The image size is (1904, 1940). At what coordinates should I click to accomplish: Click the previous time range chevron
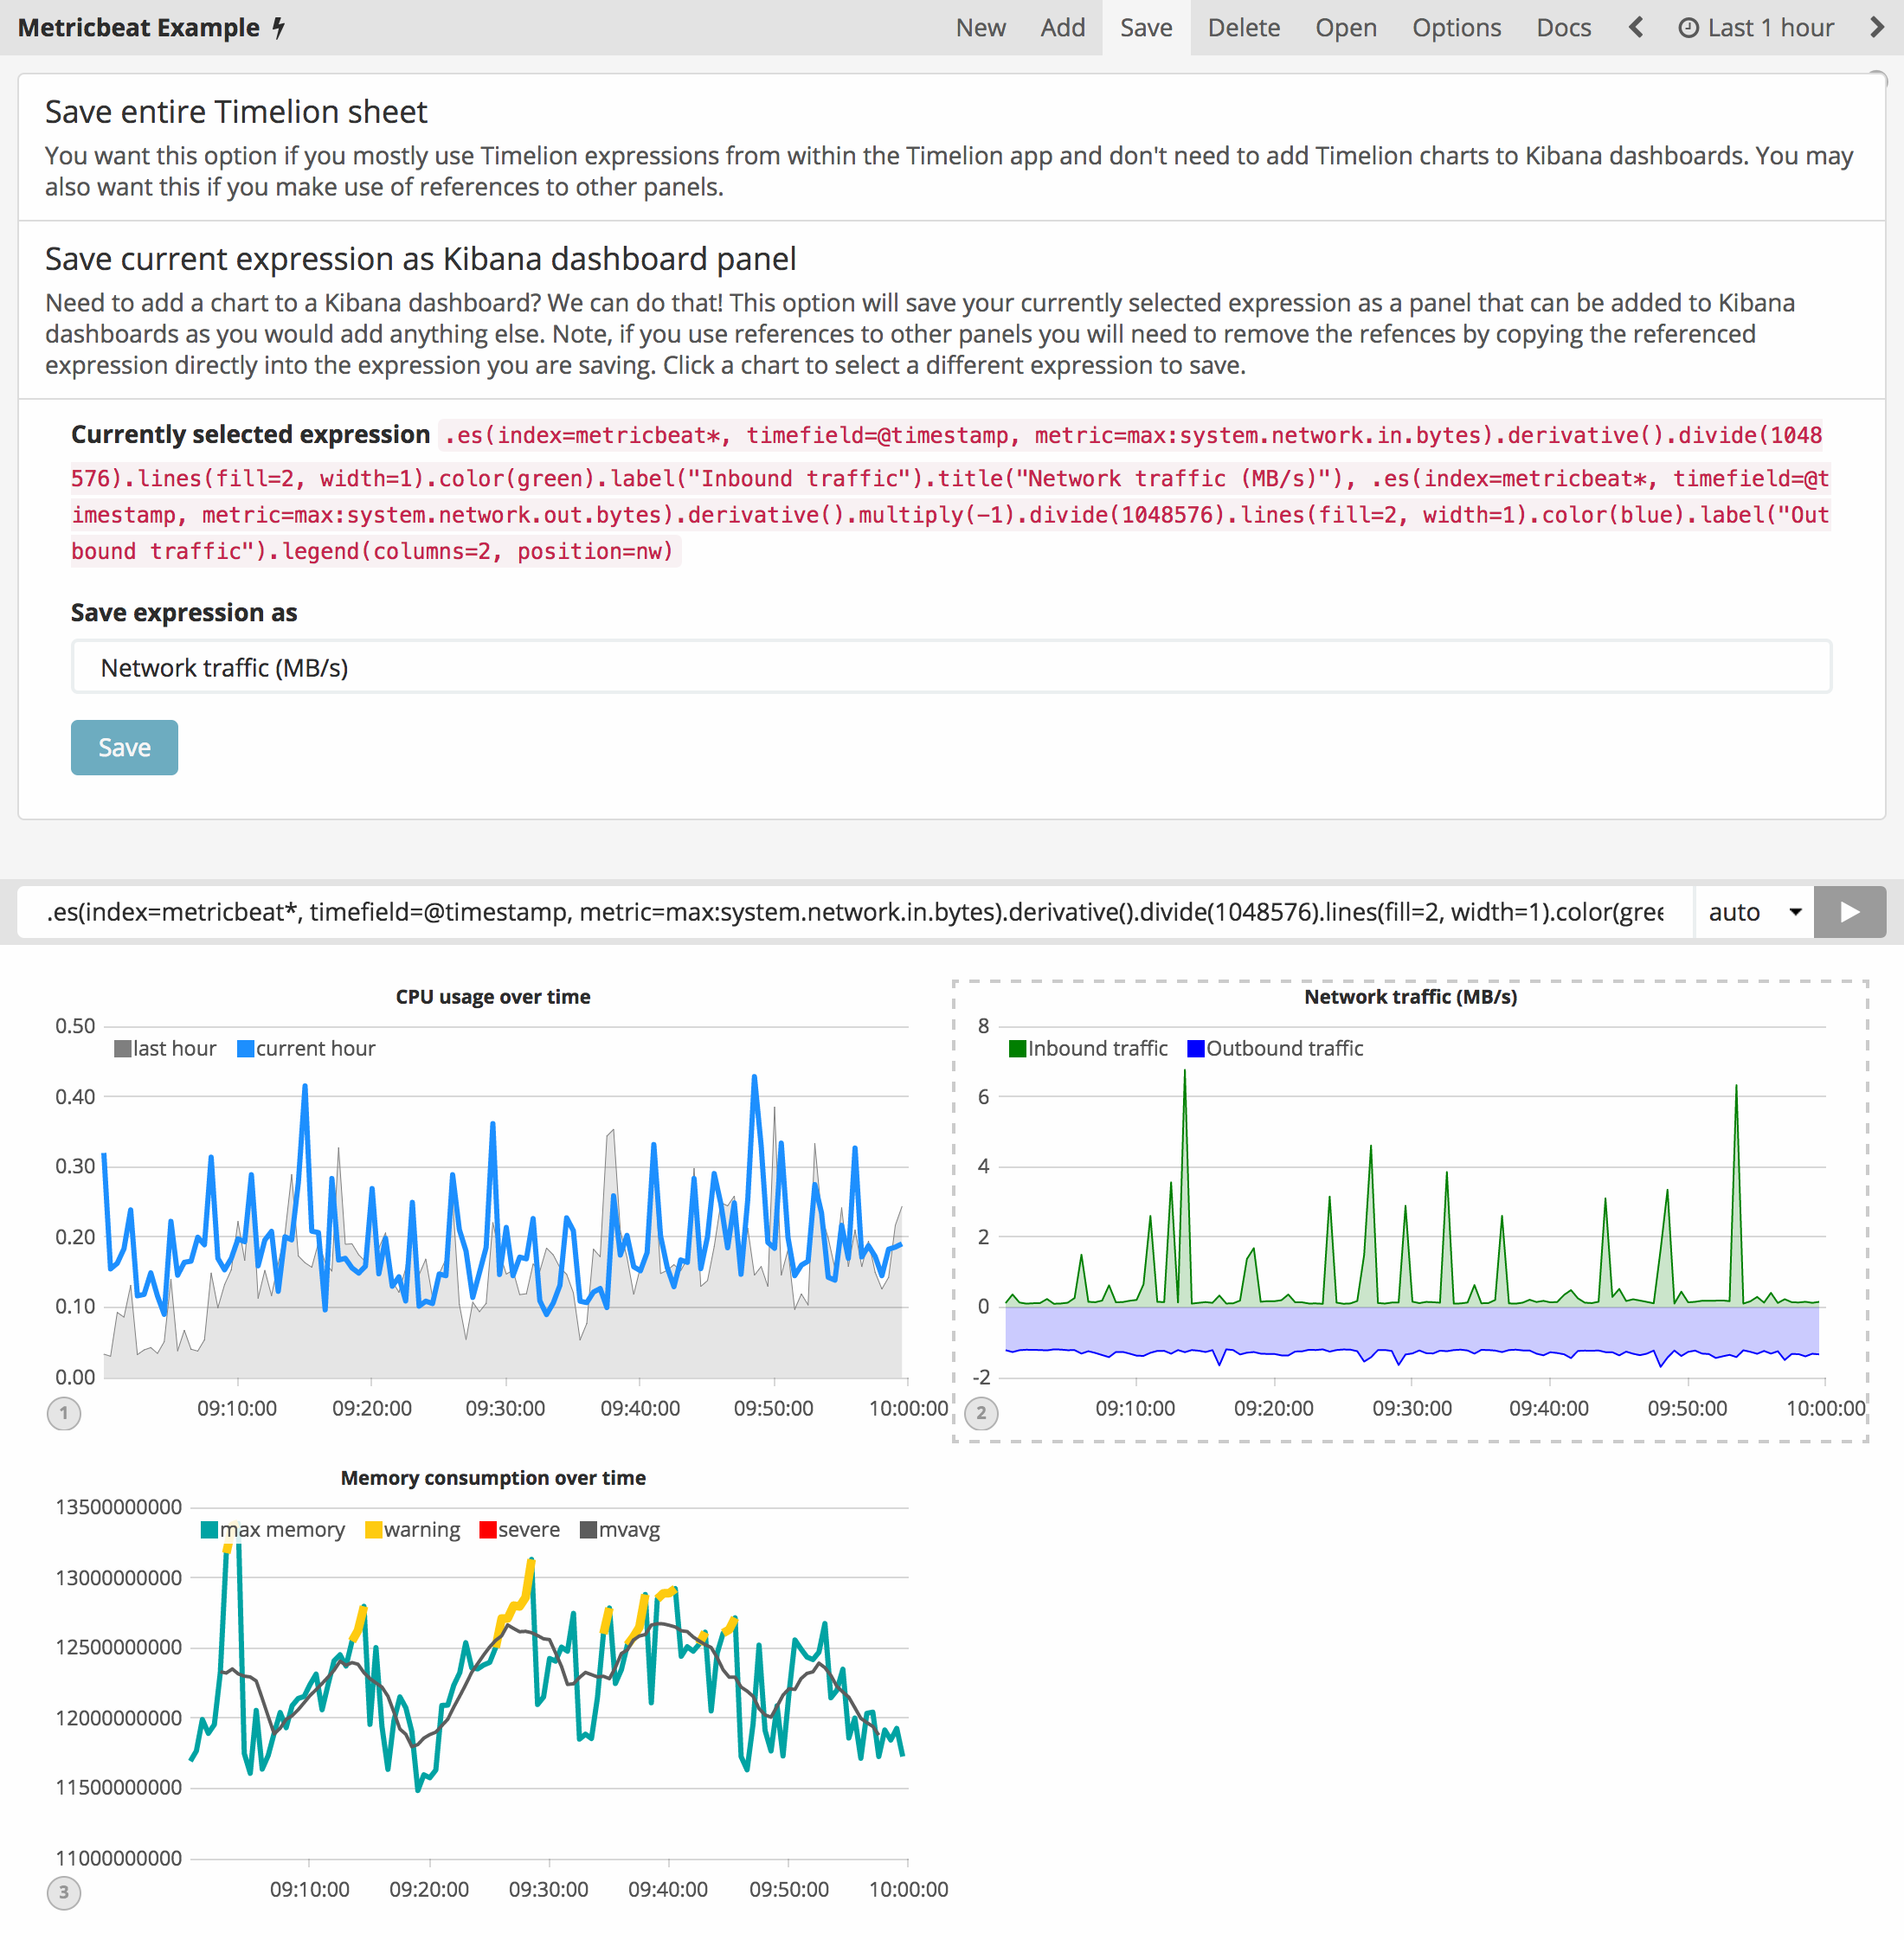pos(1636,28)
